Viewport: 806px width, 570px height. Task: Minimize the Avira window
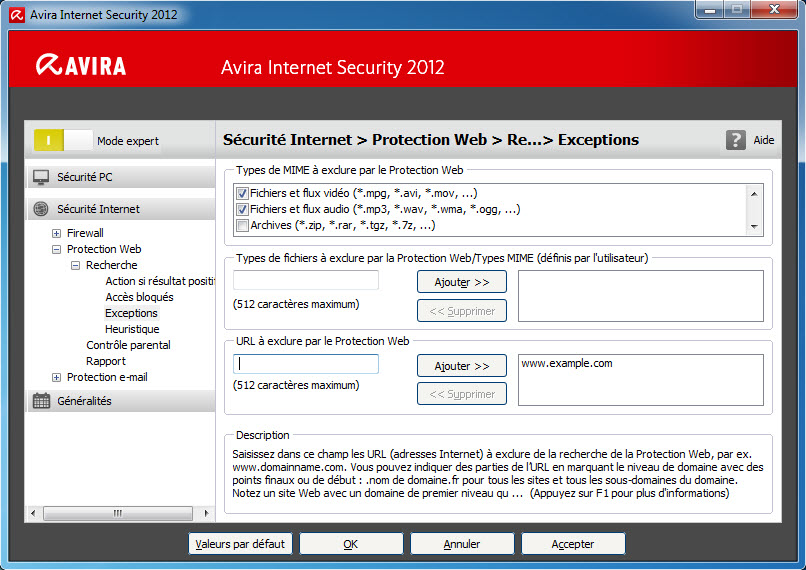click(x=710, y=10)
